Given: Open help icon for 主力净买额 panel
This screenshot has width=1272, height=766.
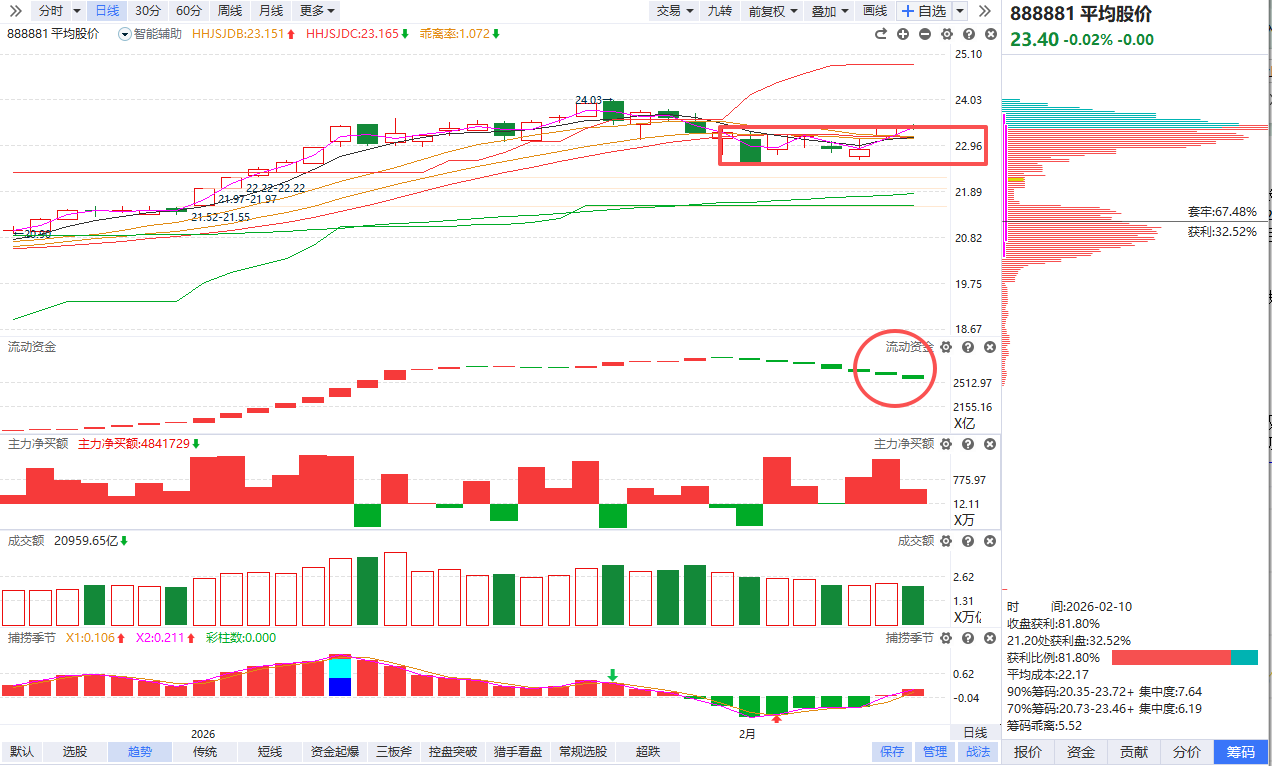Looking at the screenshot, I should tap(968, 444).
